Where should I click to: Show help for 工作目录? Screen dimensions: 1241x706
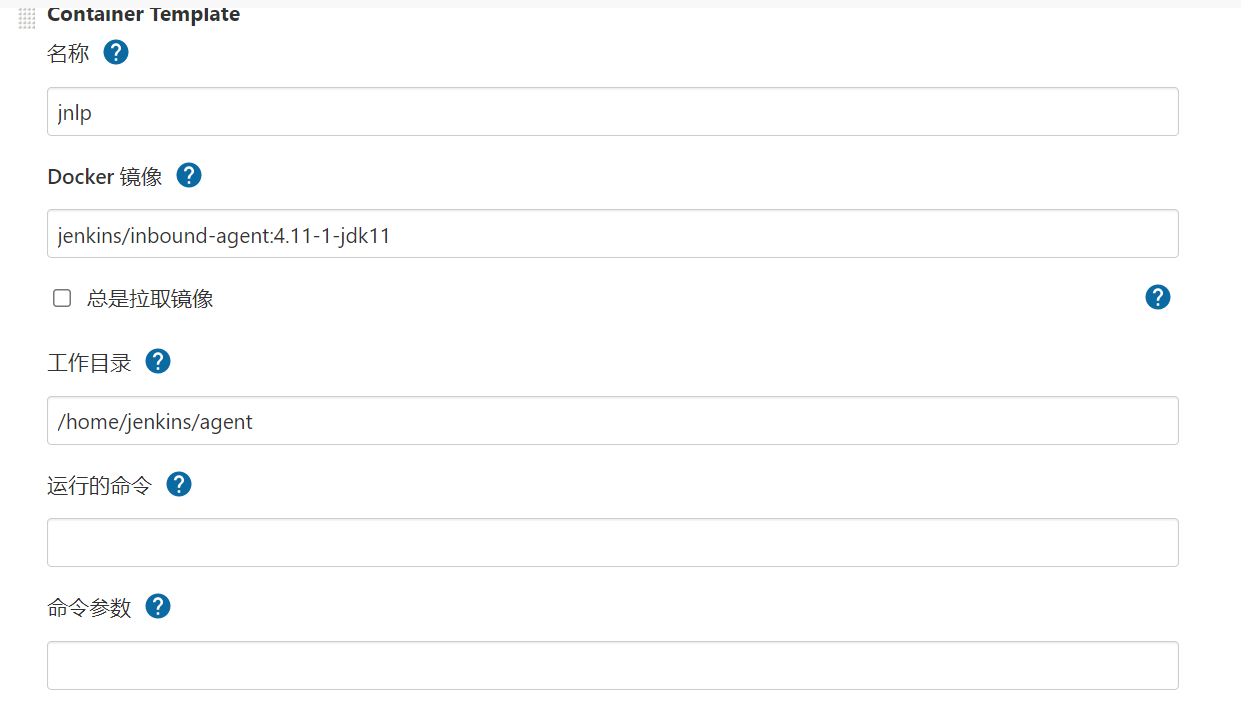tap(158, 361)
